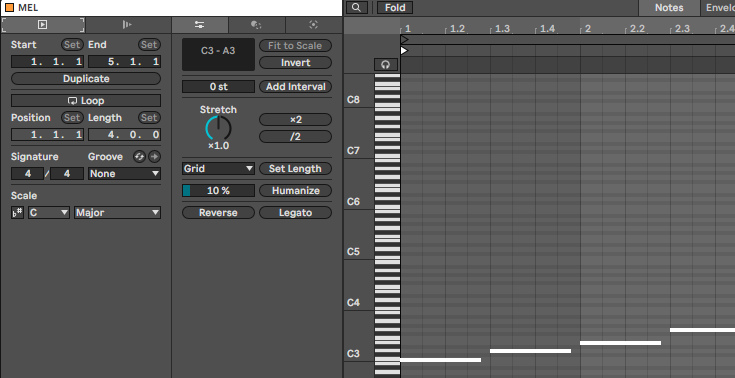Toggle the Loop button

click(x=86, y=100)
